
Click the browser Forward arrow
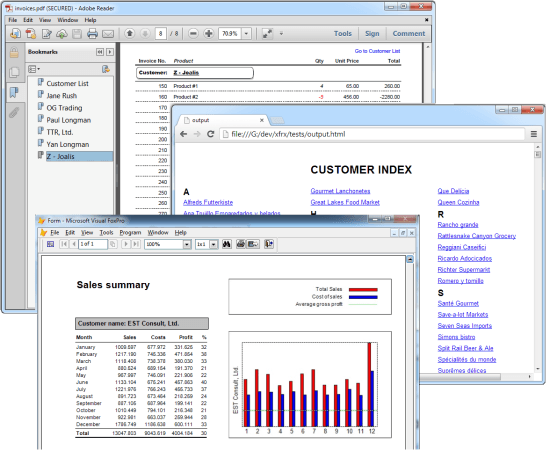197,134
